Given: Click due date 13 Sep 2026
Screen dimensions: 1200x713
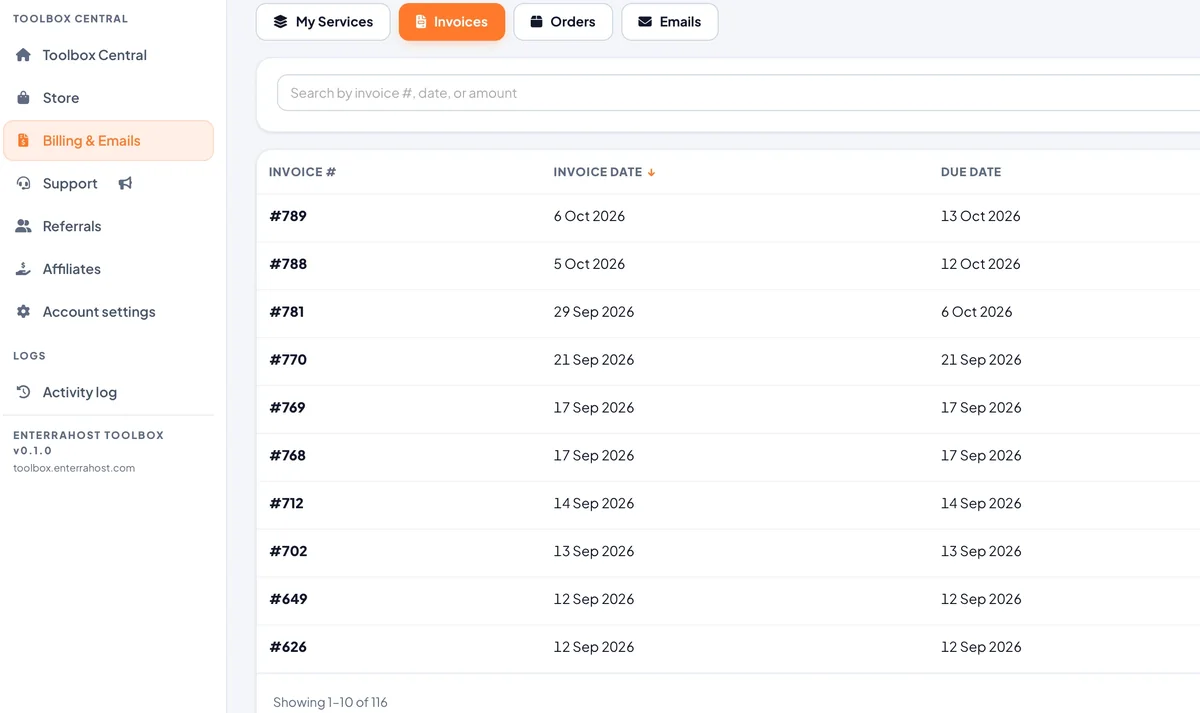Looking at the screenshot, I should [981, 551].
